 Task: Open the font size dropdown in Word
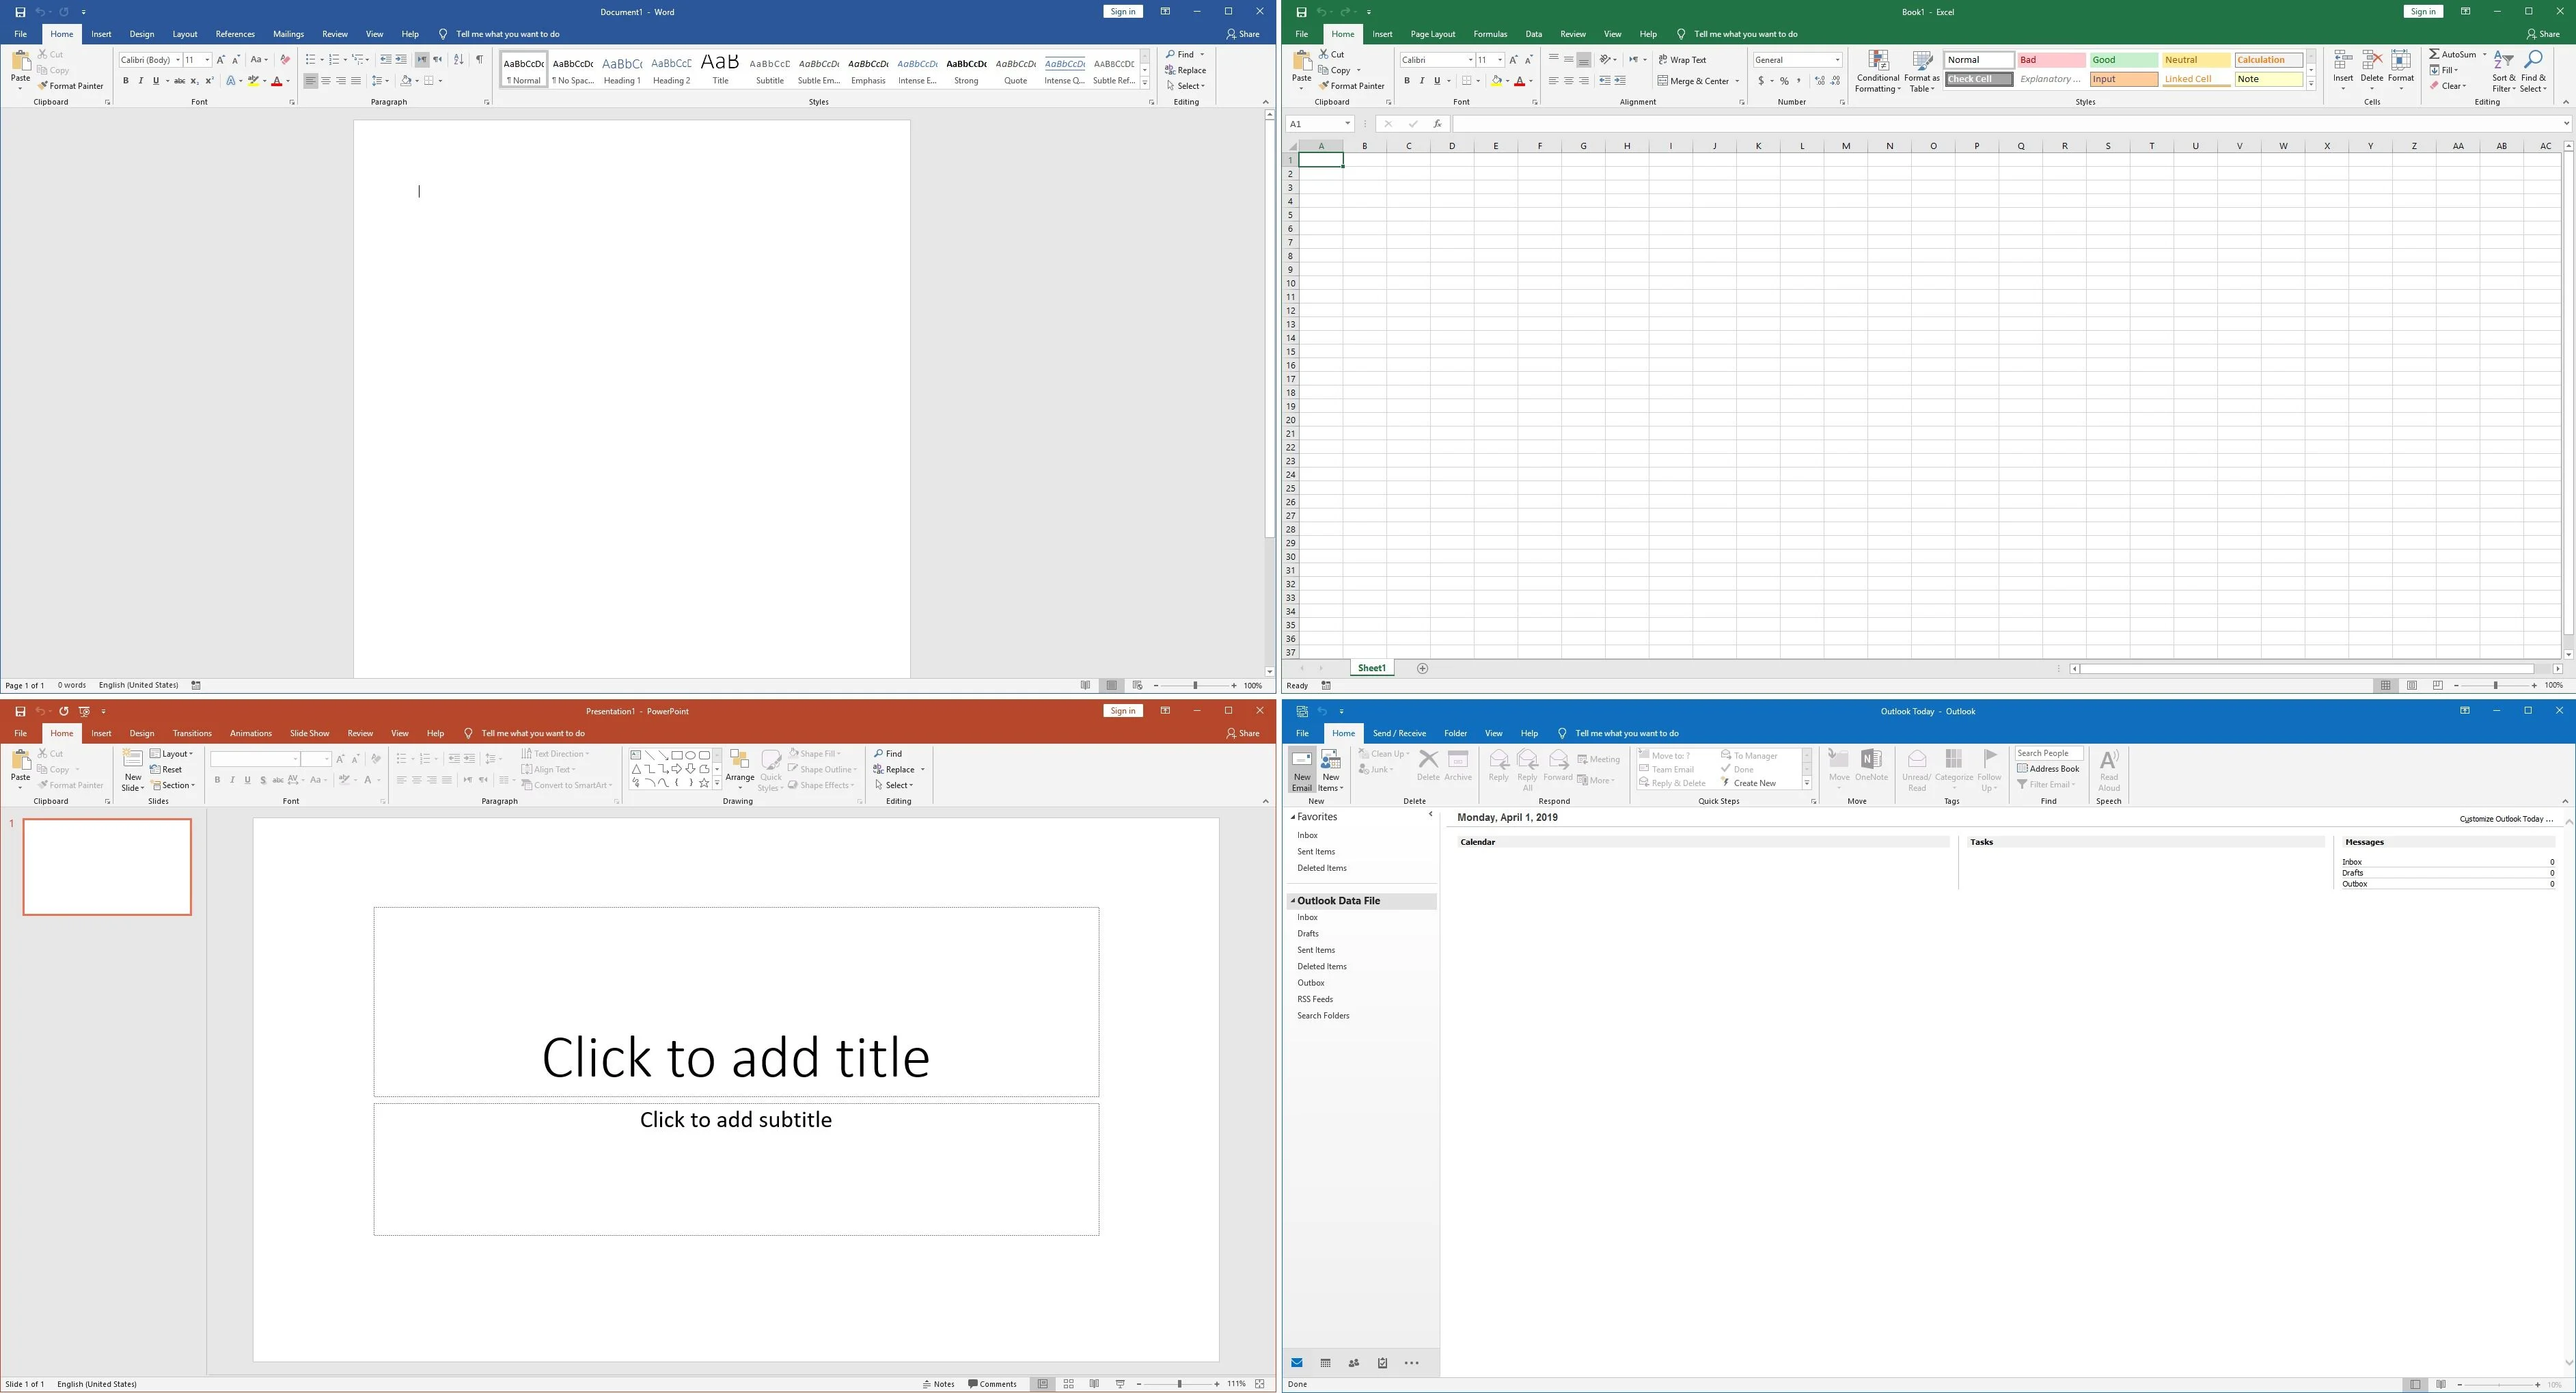pyautogui.click(x=207, y=60)
